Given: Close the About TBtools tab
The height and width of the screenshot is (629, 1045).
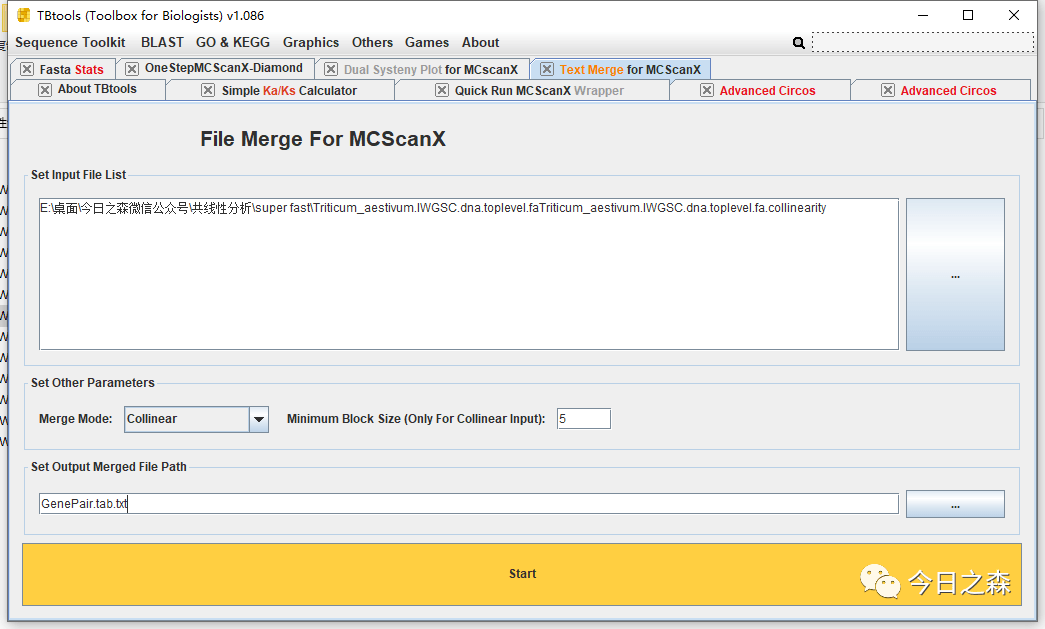Looking at the screenshot, I should pyautogui.click(x=45, y=90).
